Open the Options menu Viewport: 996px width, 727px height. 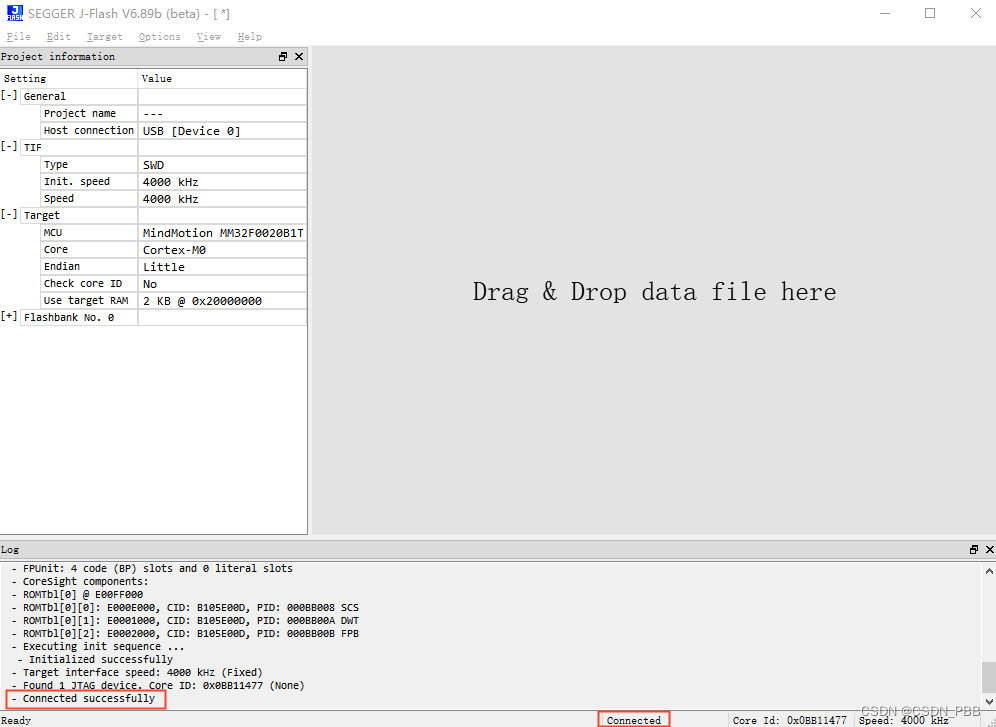159,36
